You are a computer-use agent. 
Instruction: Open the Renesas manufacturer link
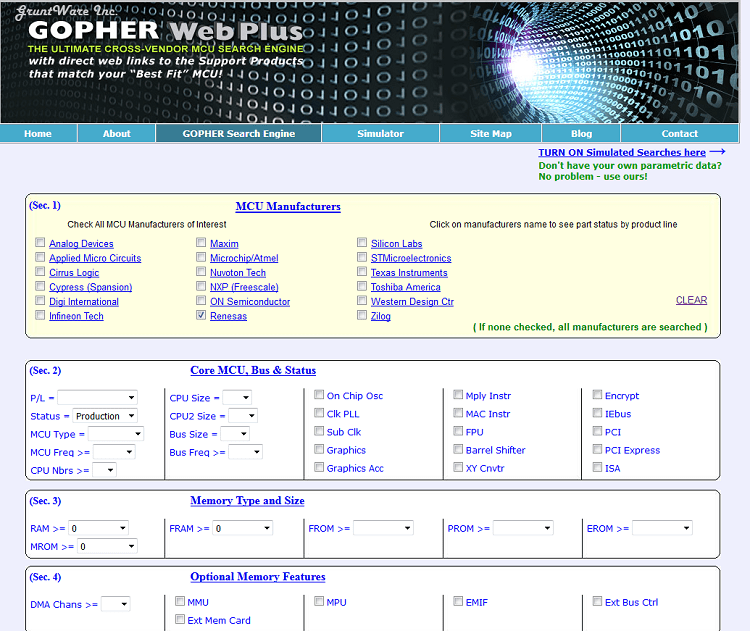coord(228,316)
